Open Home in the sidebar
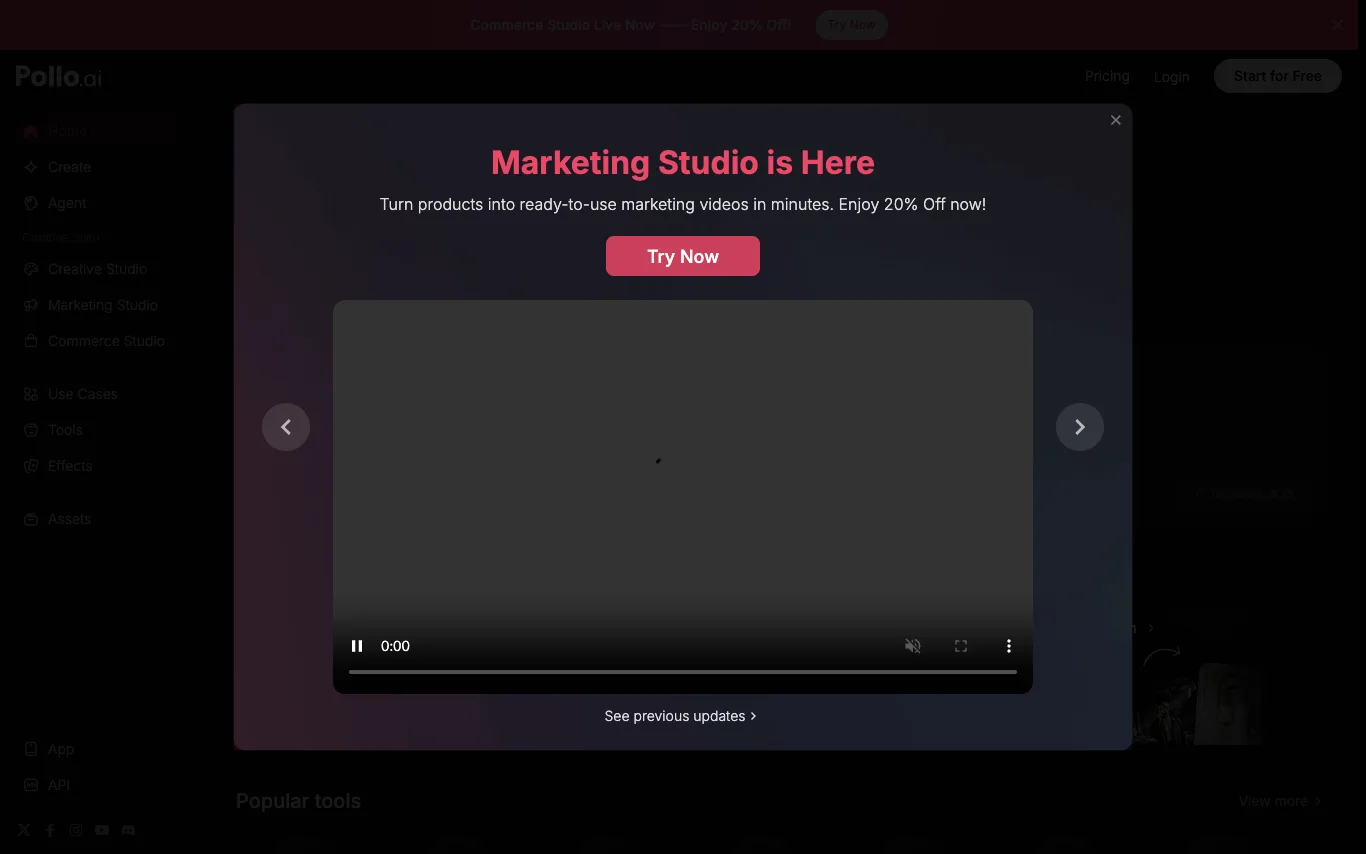The height and width of the screenshot is (854, 1366). (97, 131)
